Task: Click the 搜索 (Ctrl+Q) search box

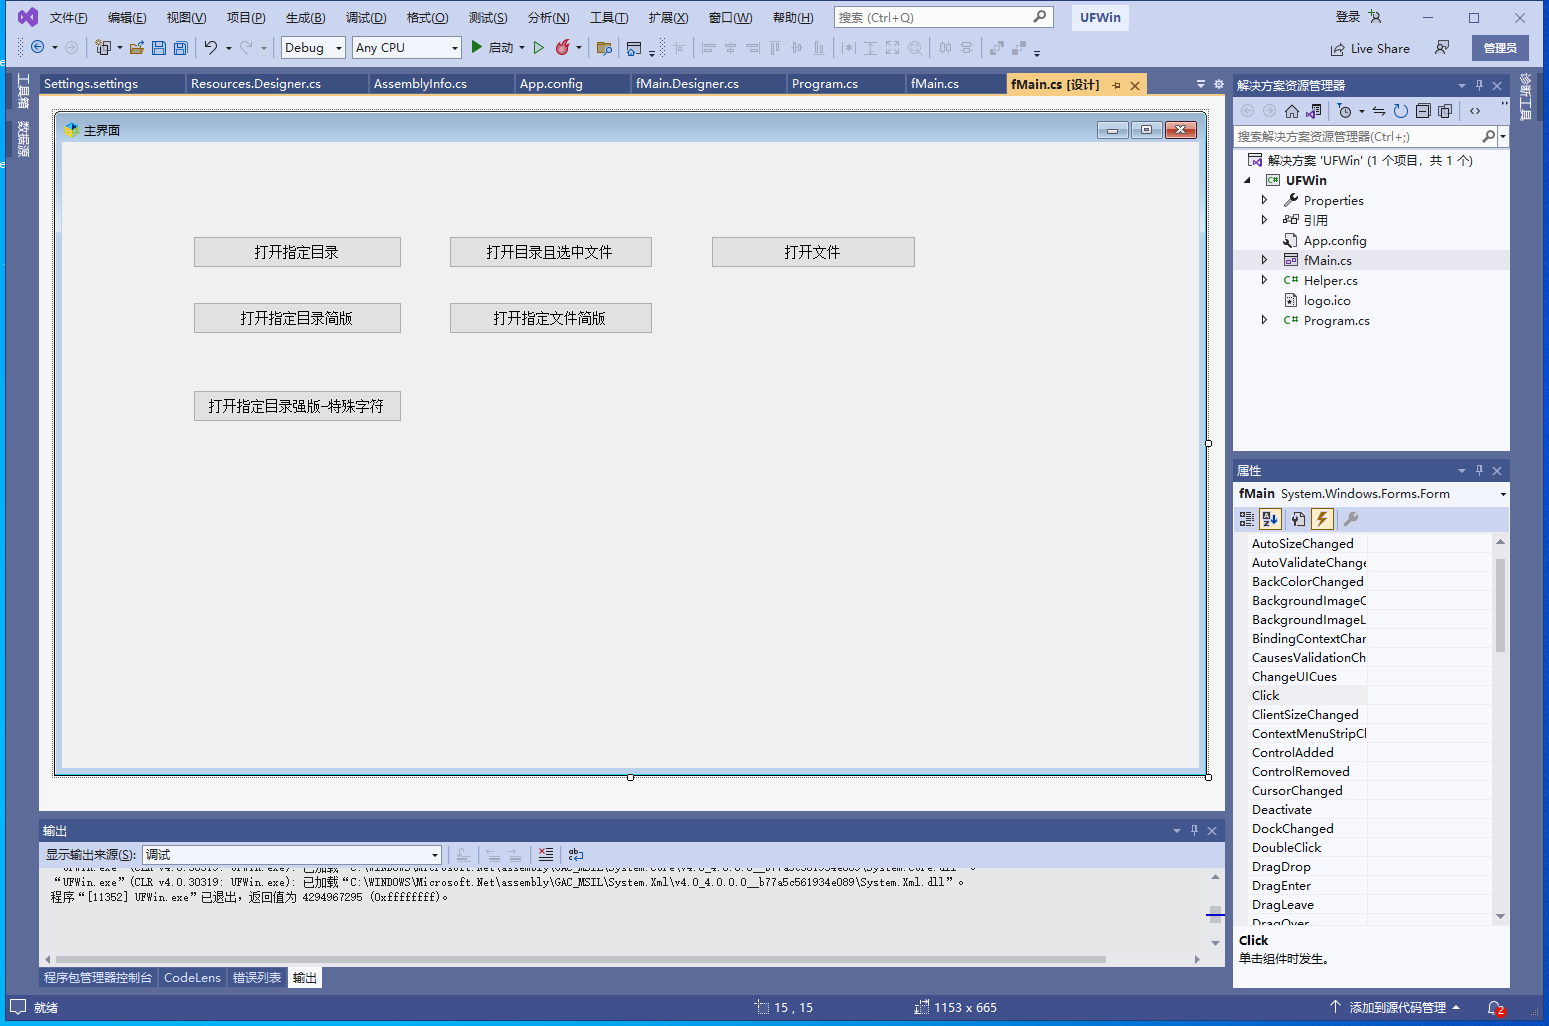Action: (943, 17)
